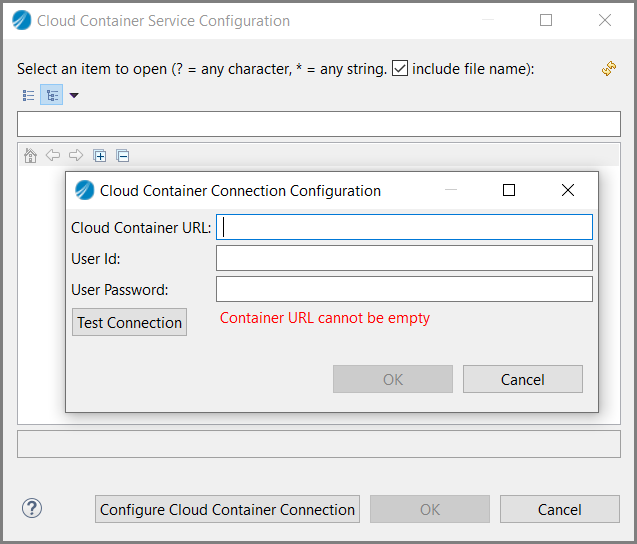The image size is (637, 544).
Task: Expand all tree items icon
Action: click(x=100, y=156)
